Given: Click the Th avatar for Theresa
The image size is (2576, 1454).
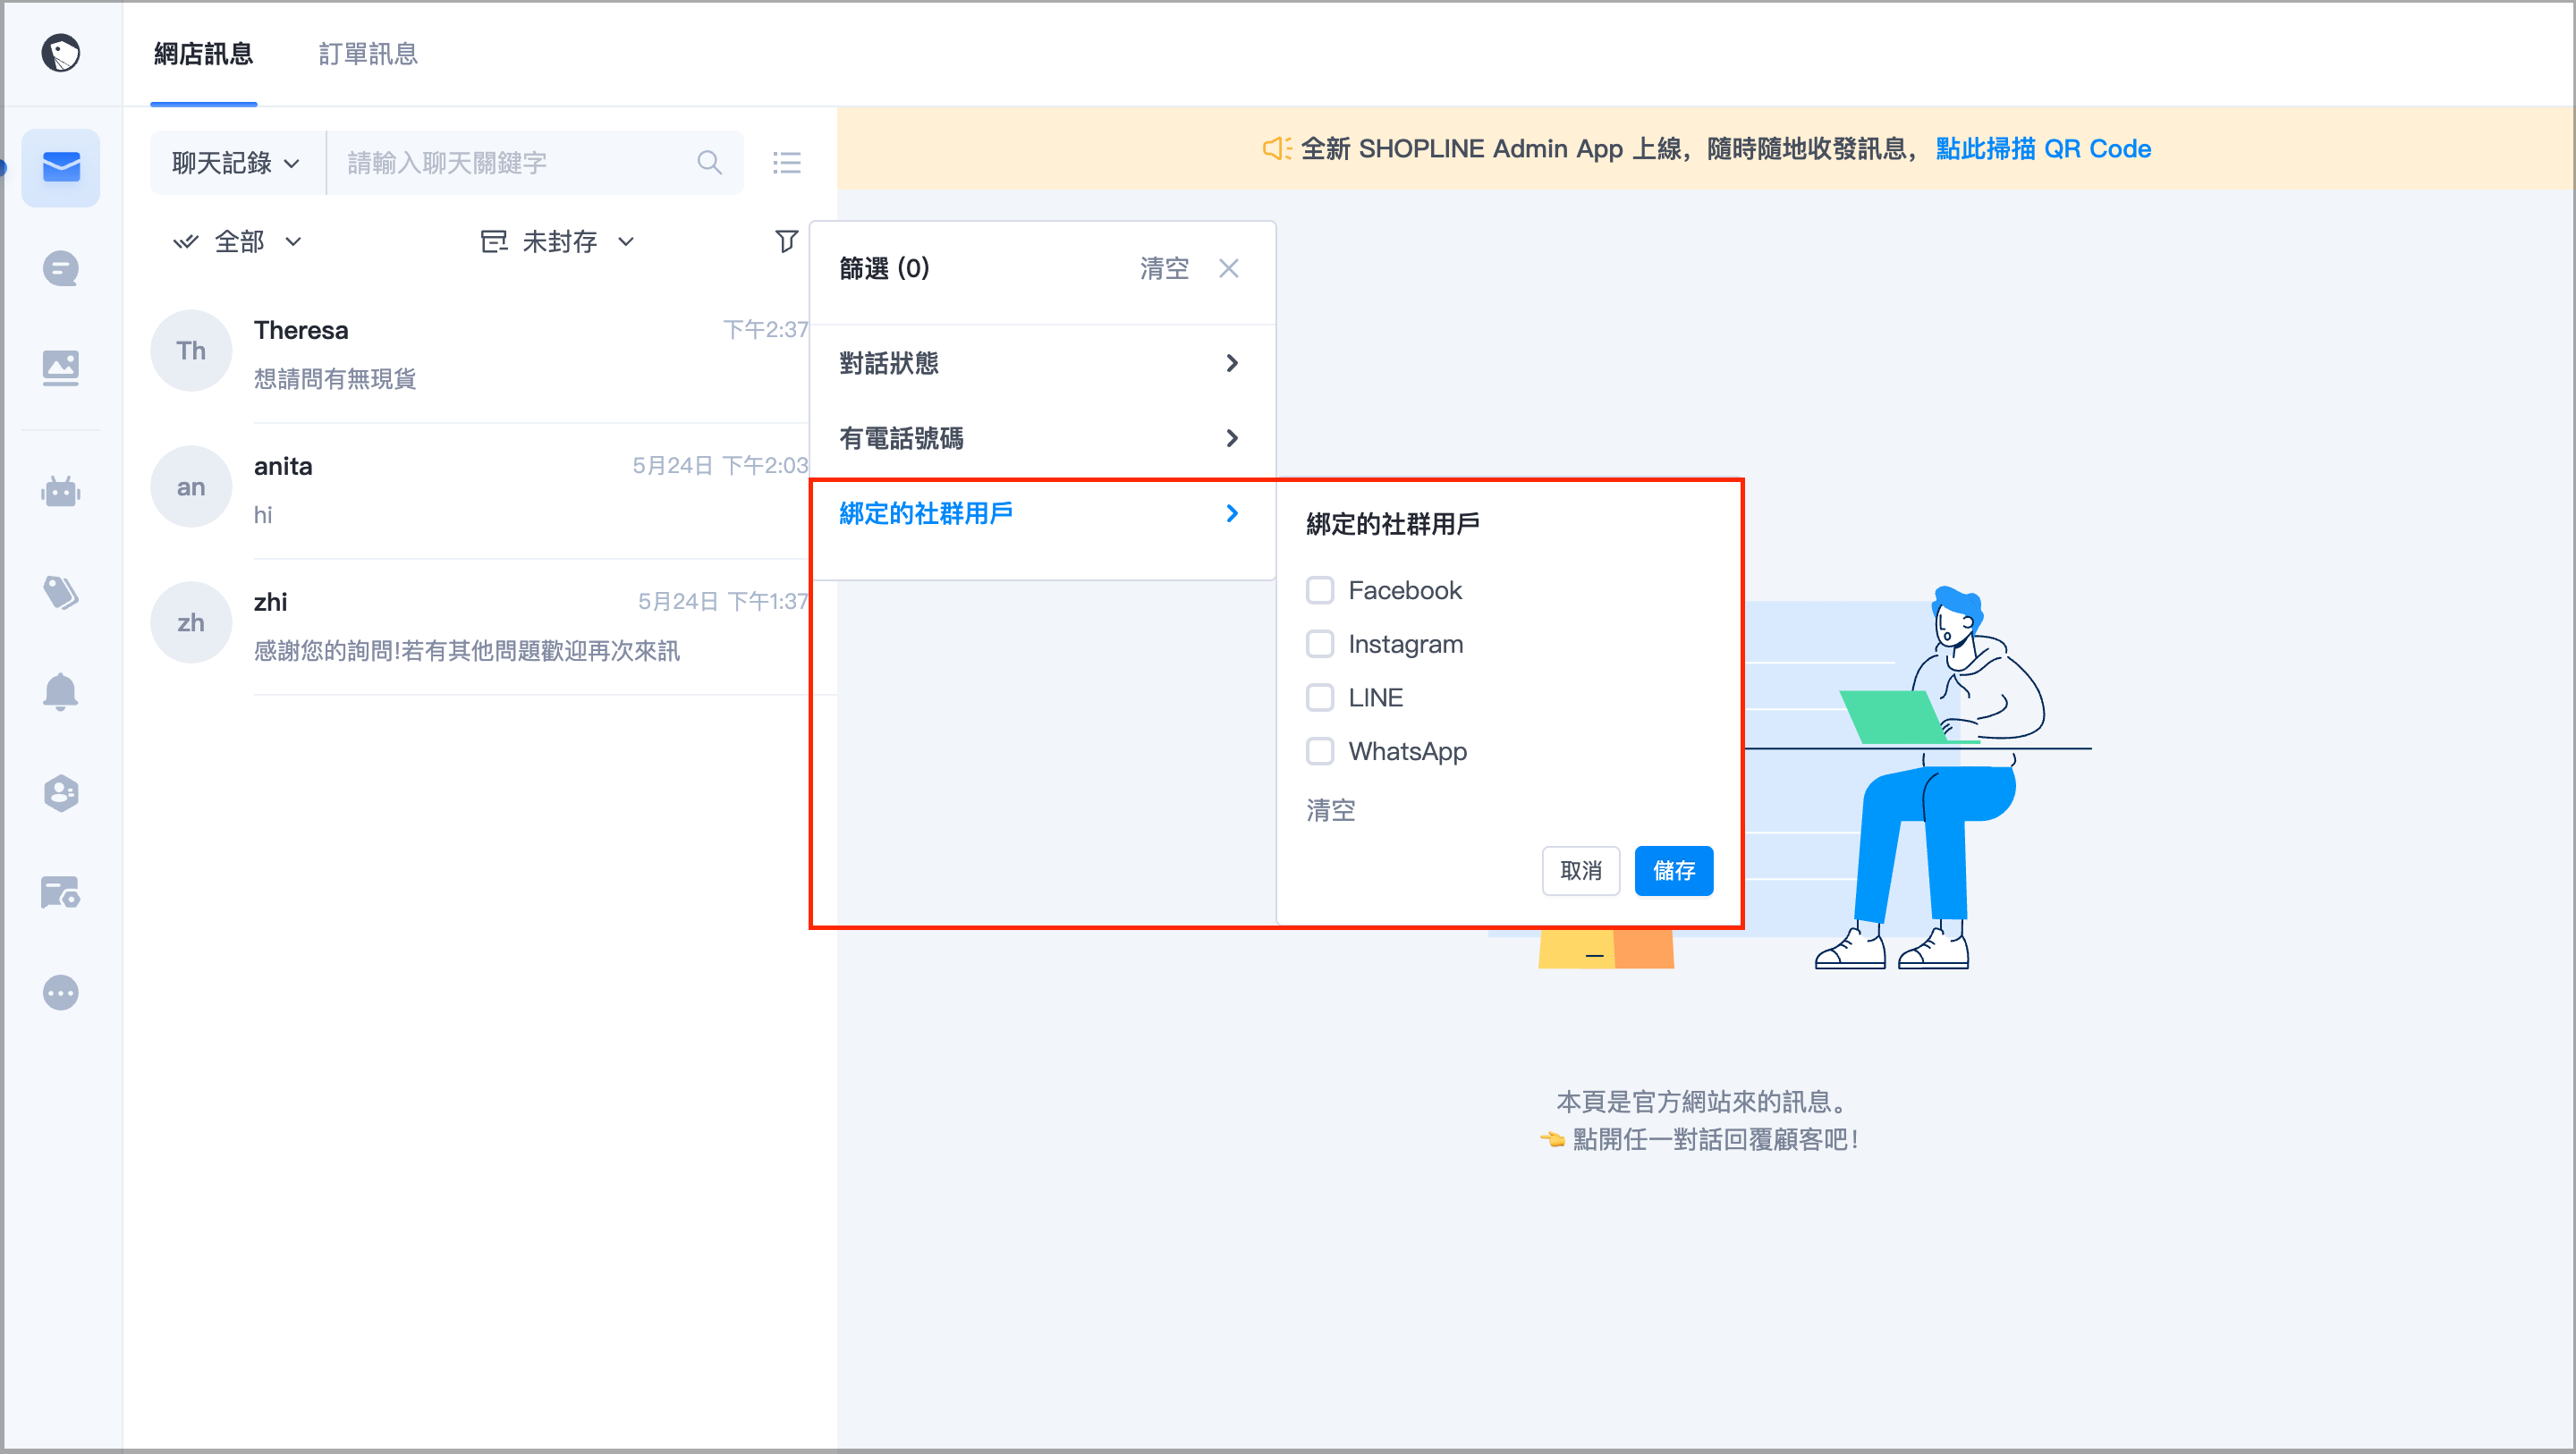Looking at the screenshot, I should (x=191, y=351).
